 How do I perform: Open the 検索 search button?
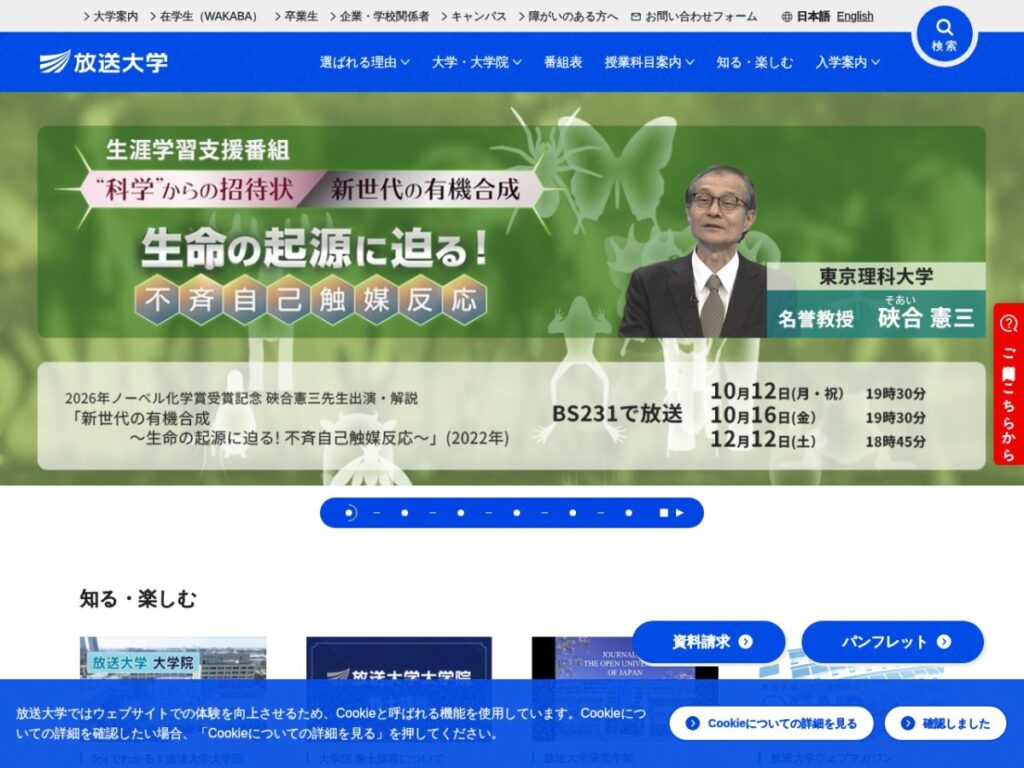(944, 35)
